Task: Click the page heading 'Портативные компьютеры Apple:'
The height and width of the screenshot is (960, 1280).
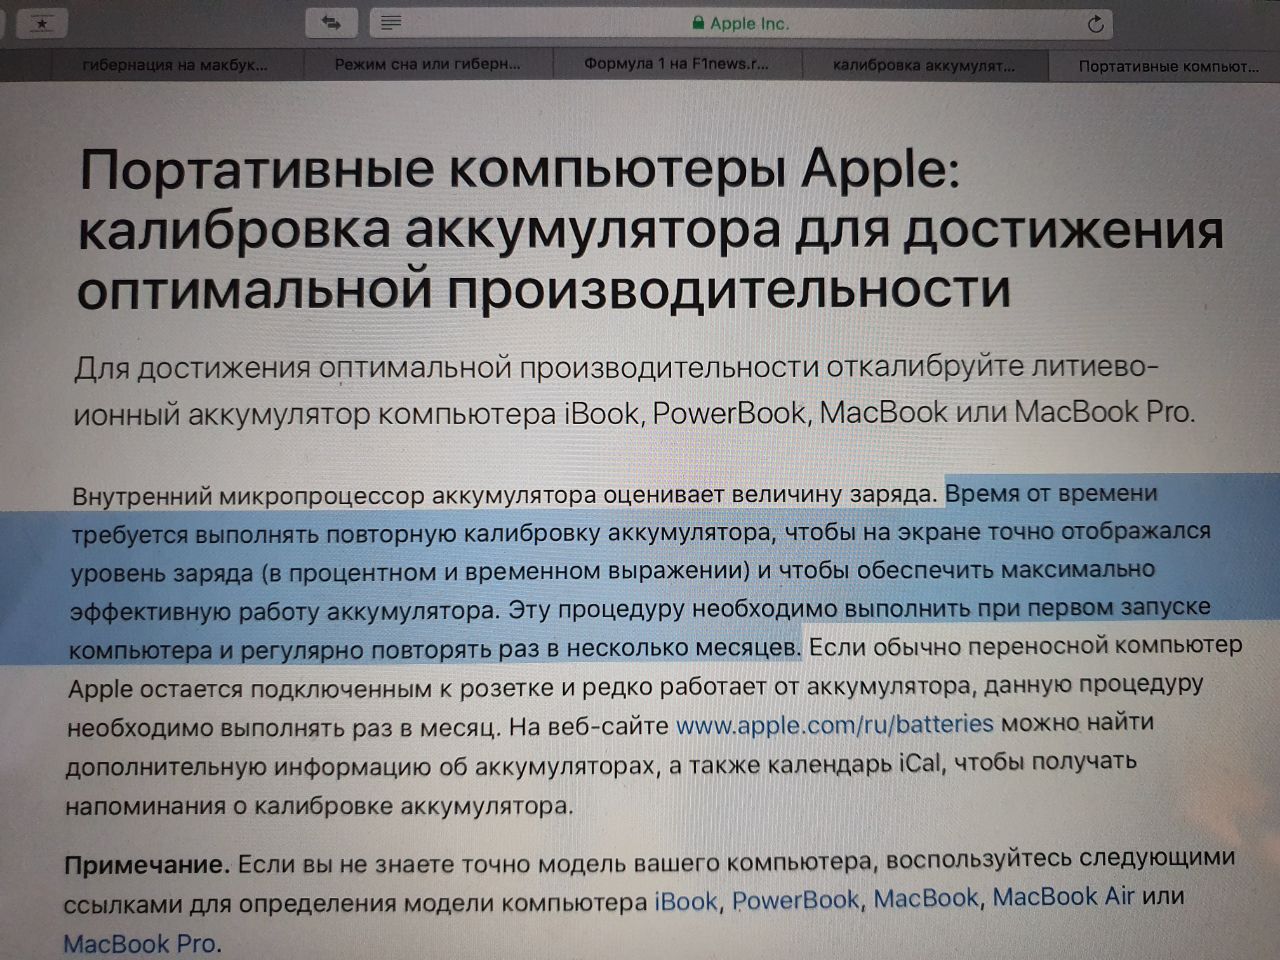Action: click(x=520, y=171)
